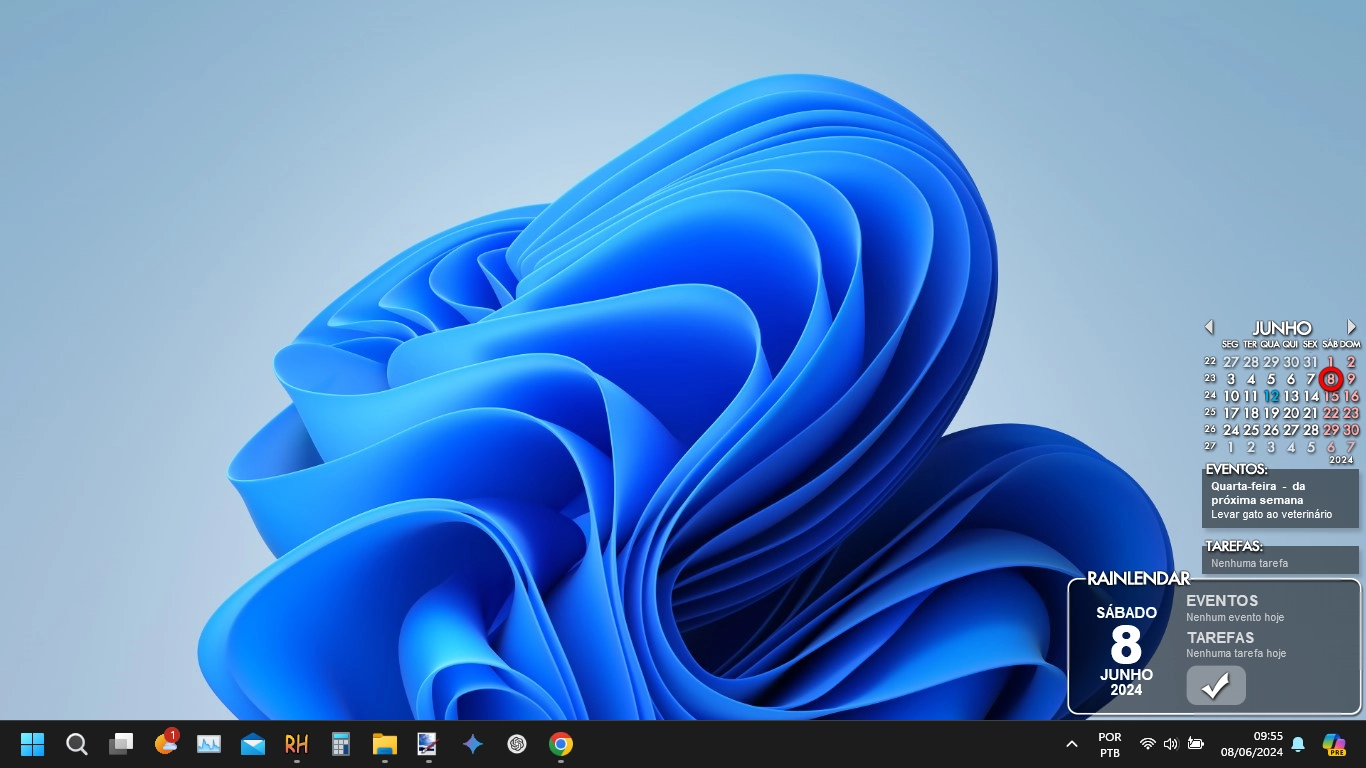Select June 12 highlighted in blue
Viewport: 1366px width, 768px height.
1270,396
